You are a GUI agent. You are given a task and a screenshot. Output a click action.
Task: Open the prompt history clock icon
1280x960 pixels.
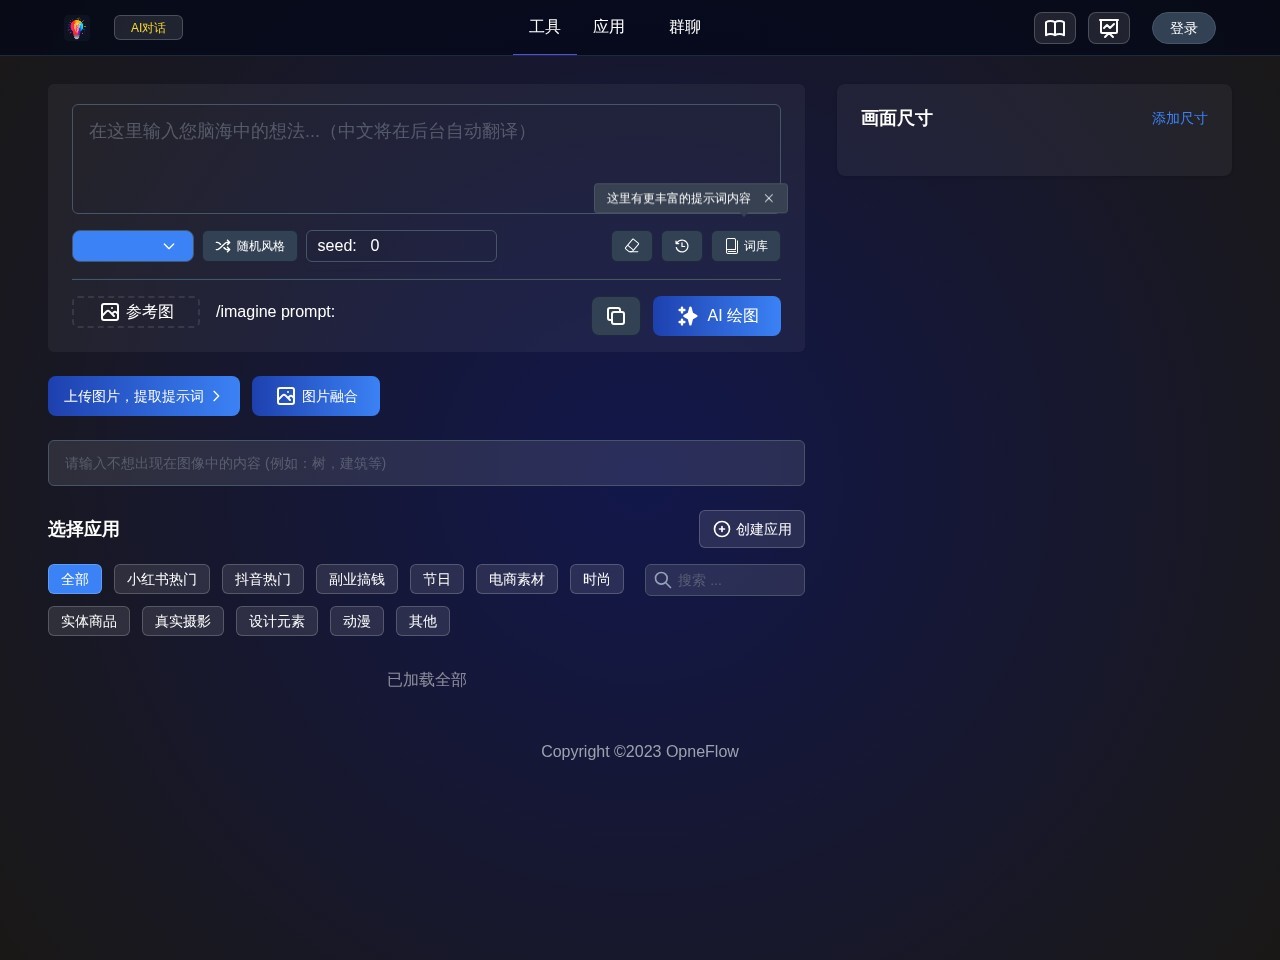pos(682,246)
